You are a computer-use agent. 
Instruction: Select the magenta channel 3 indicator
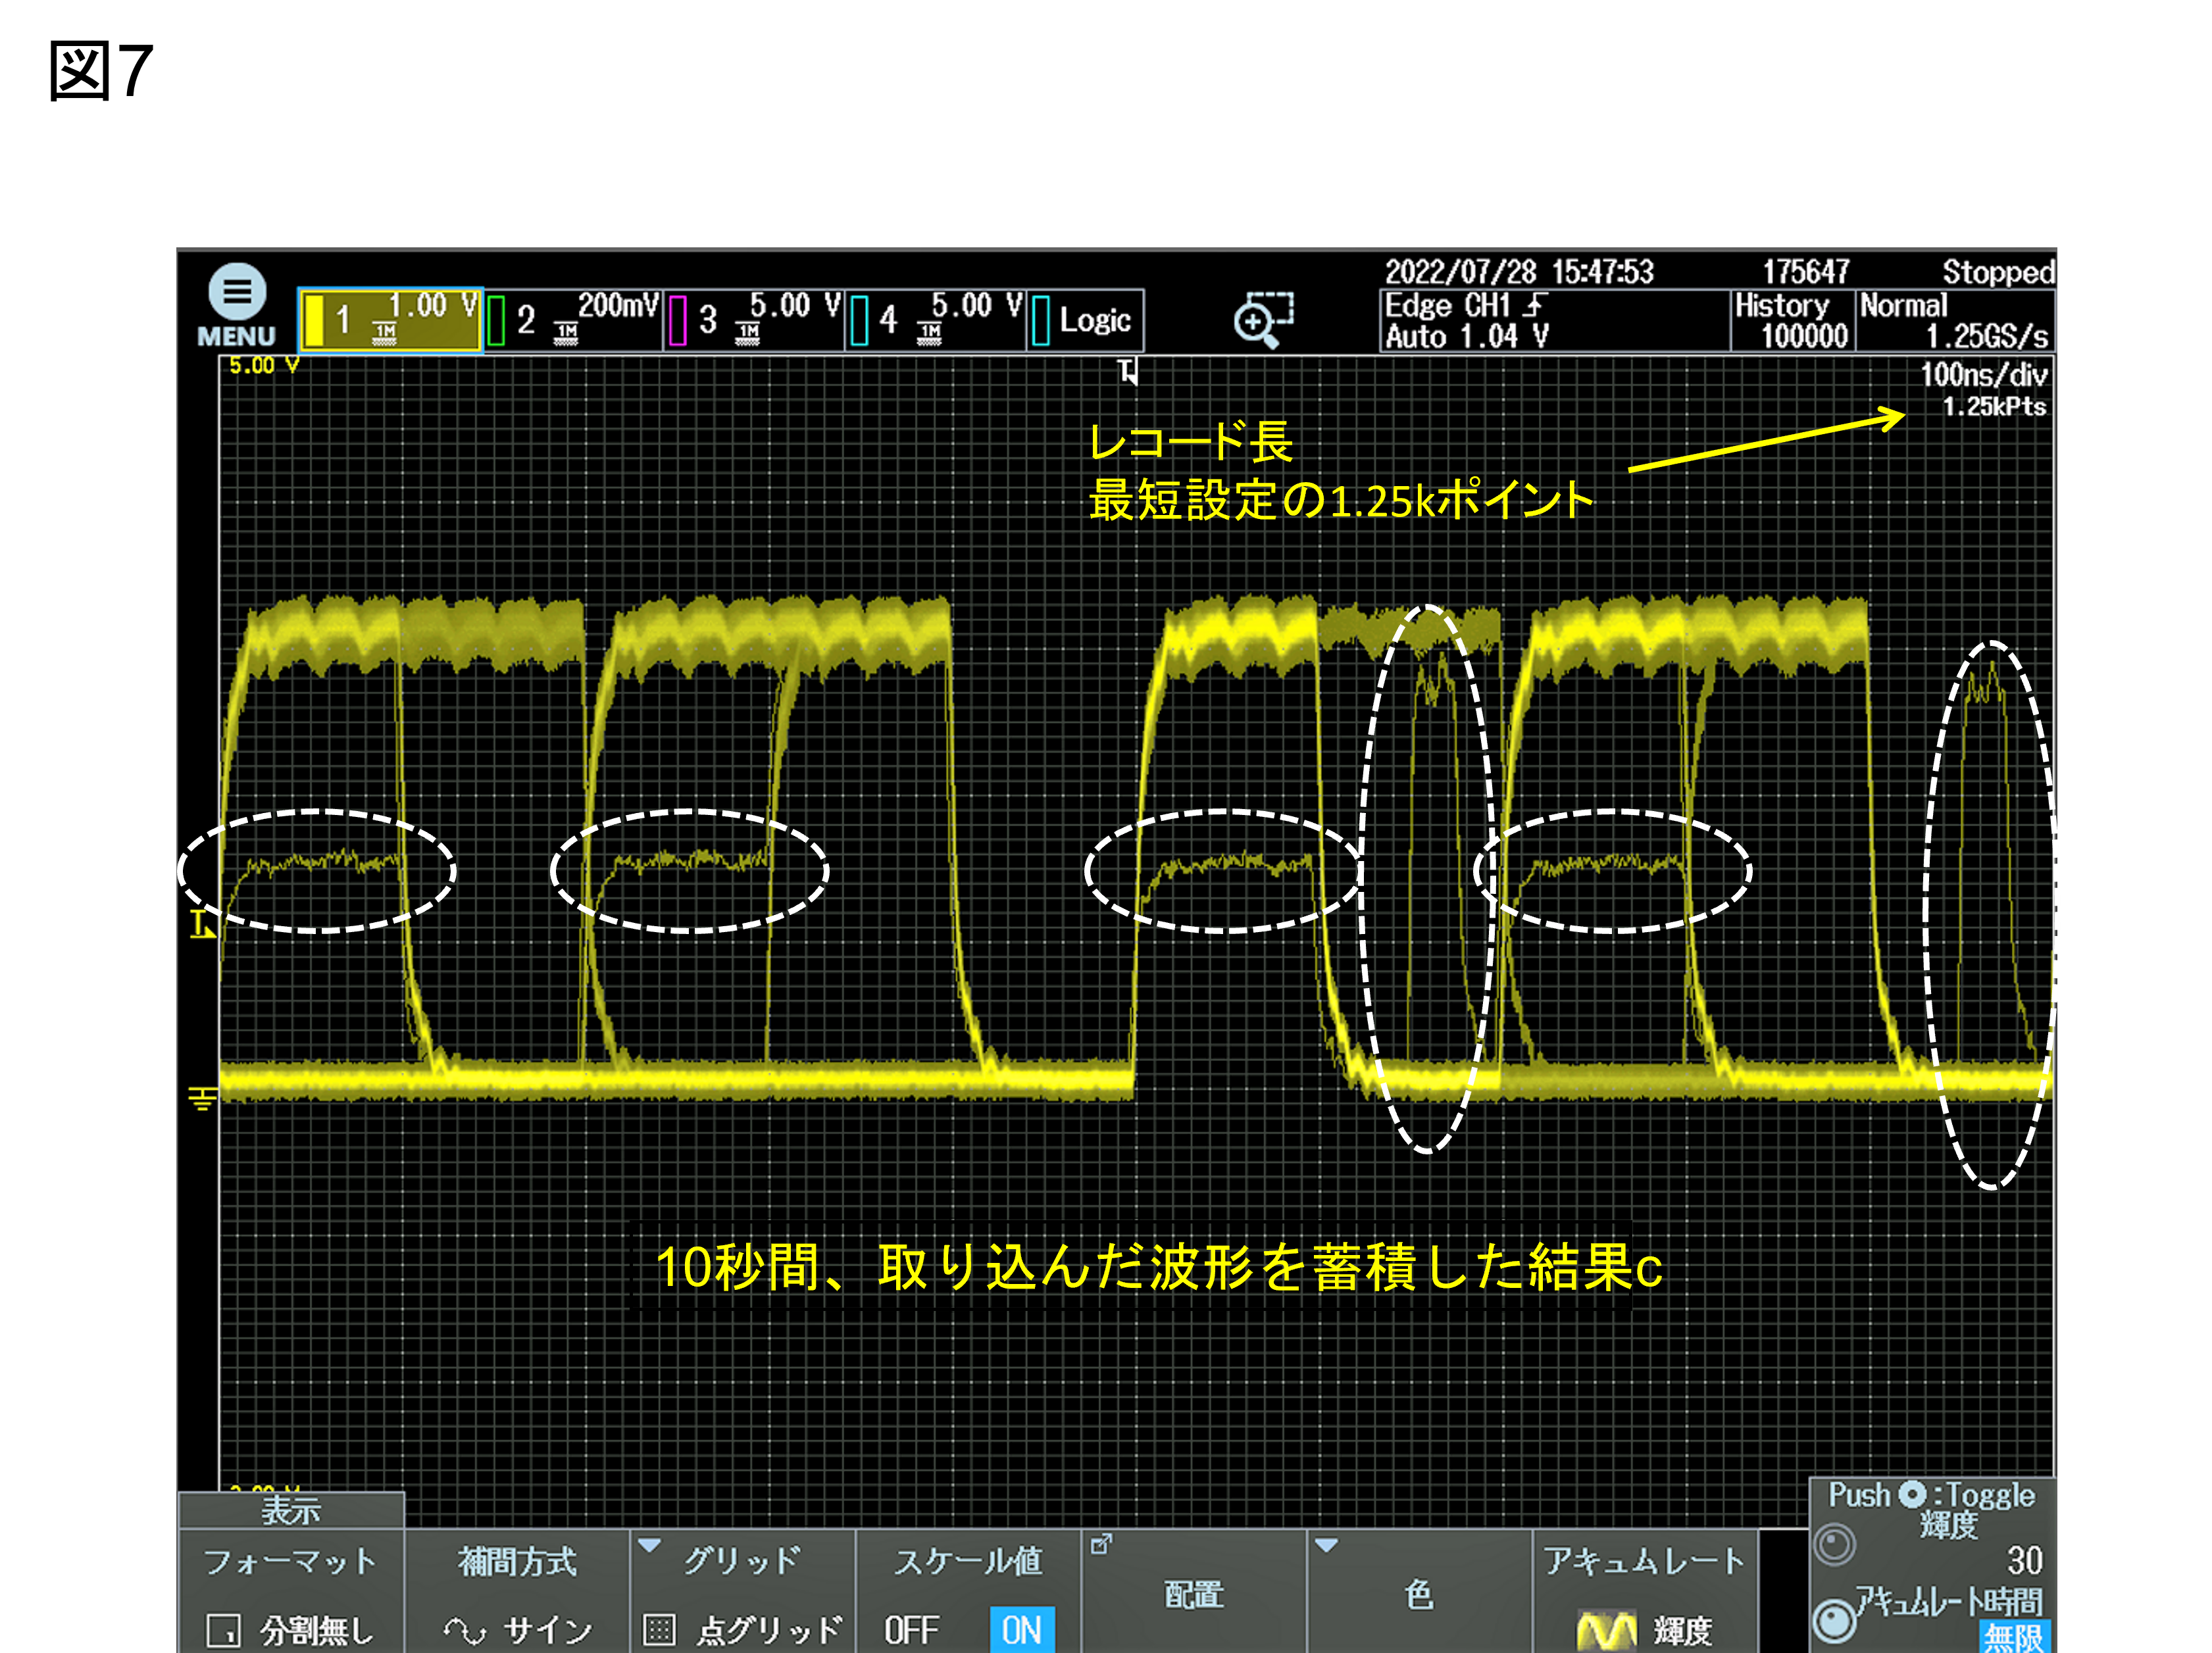point(678,320)
